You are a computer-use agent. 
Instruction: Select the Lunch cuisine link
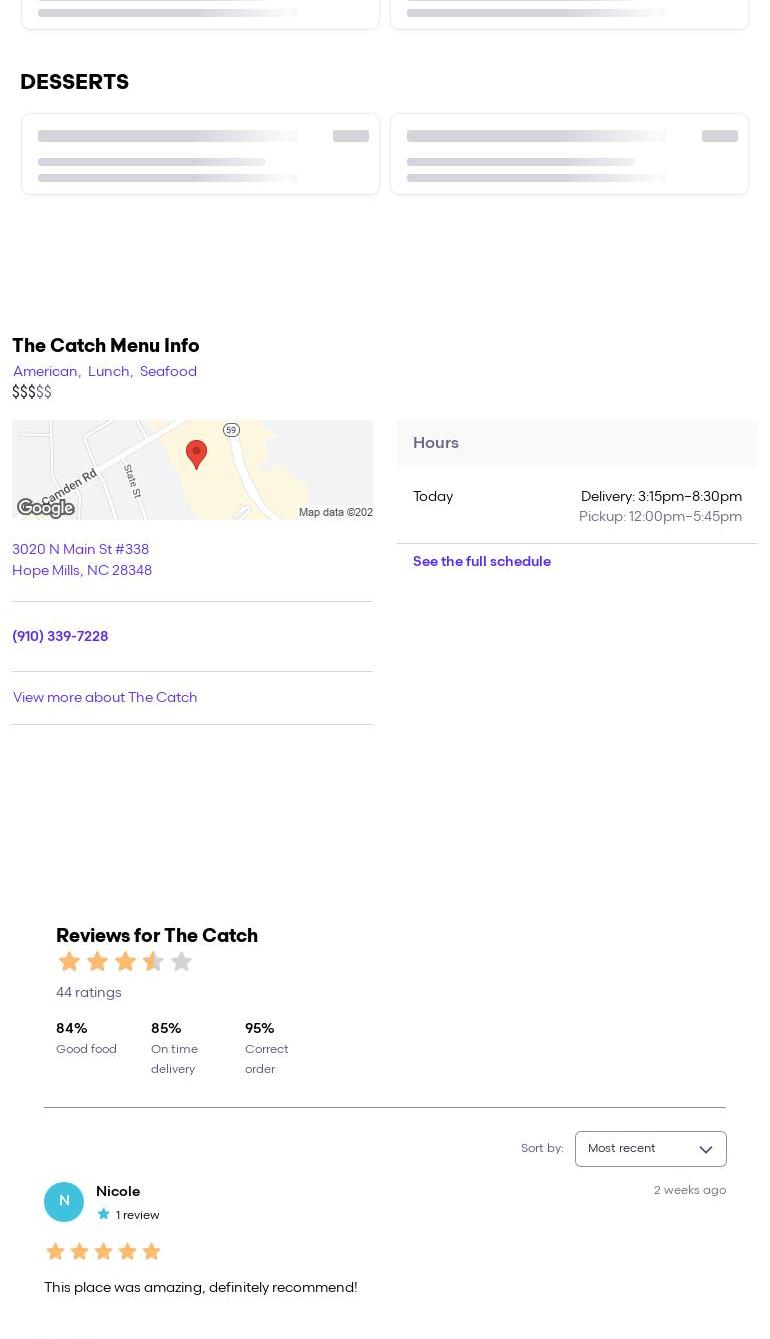point(108,372)
